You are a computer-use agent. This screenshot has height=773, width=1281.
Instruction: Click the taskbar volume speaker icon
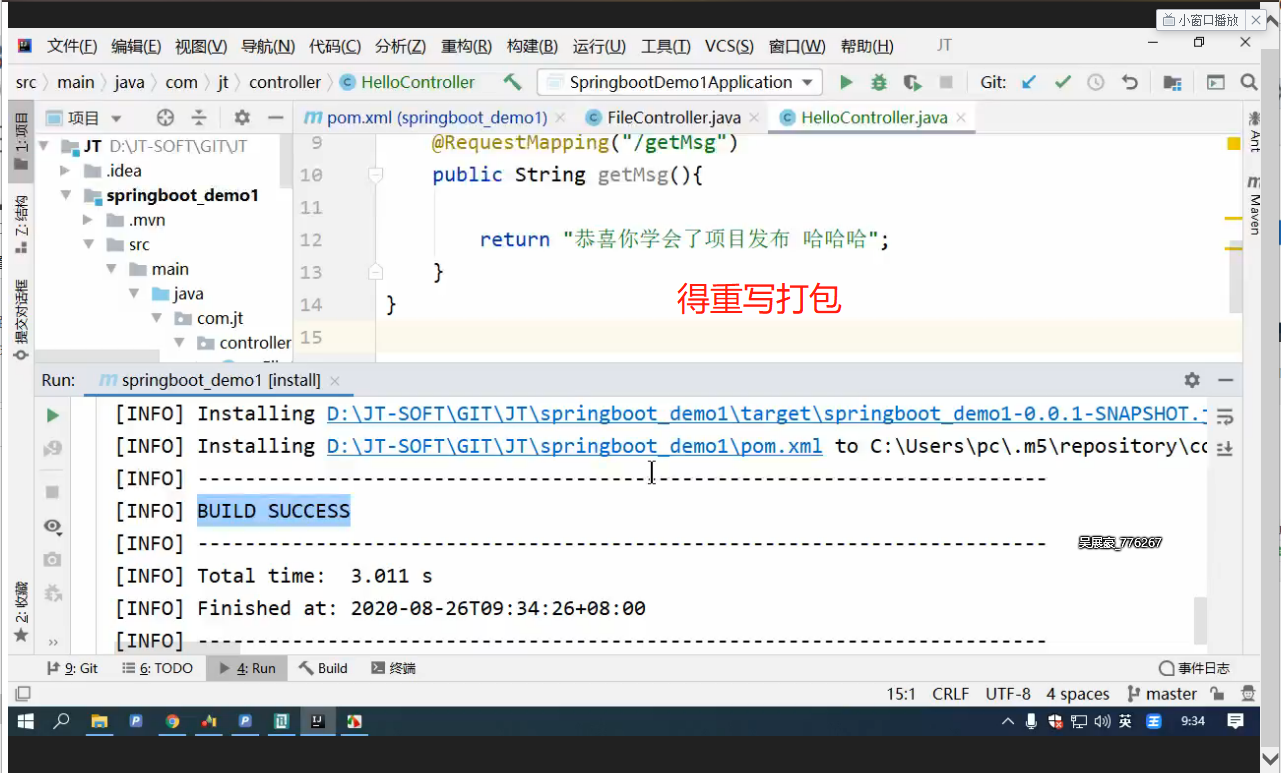pos(1101,721)
